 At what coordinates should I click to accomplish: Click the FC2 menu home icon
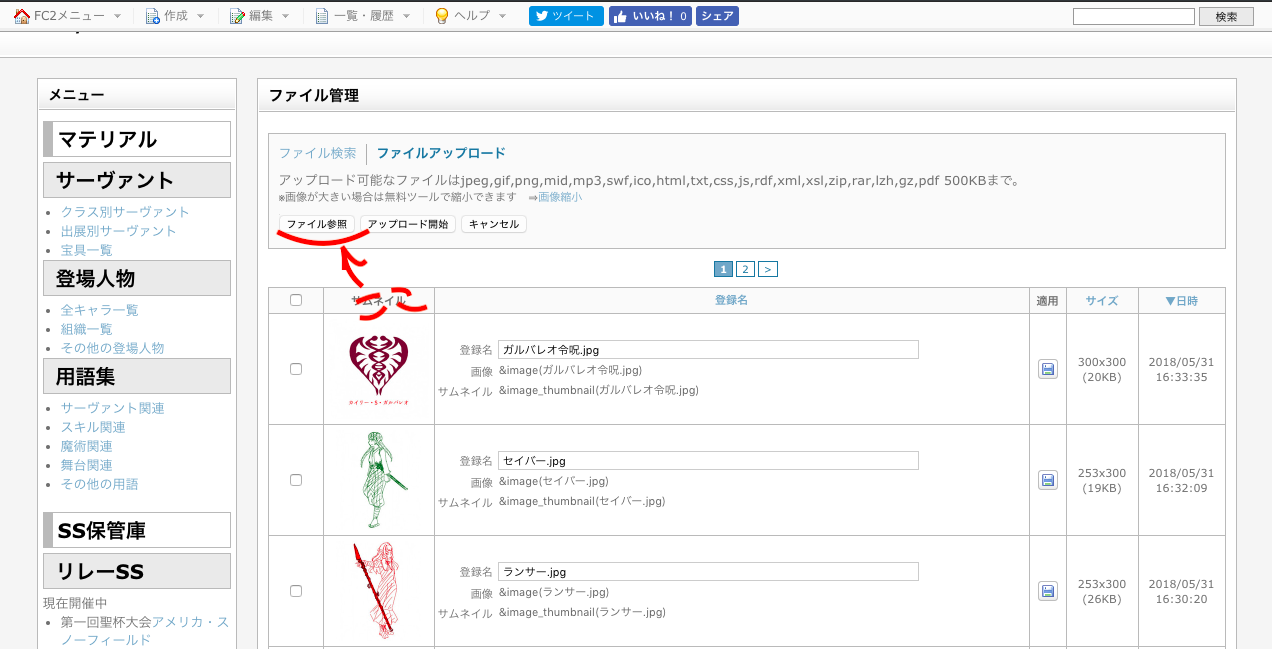pyautogui.click(x=22, y=16)
